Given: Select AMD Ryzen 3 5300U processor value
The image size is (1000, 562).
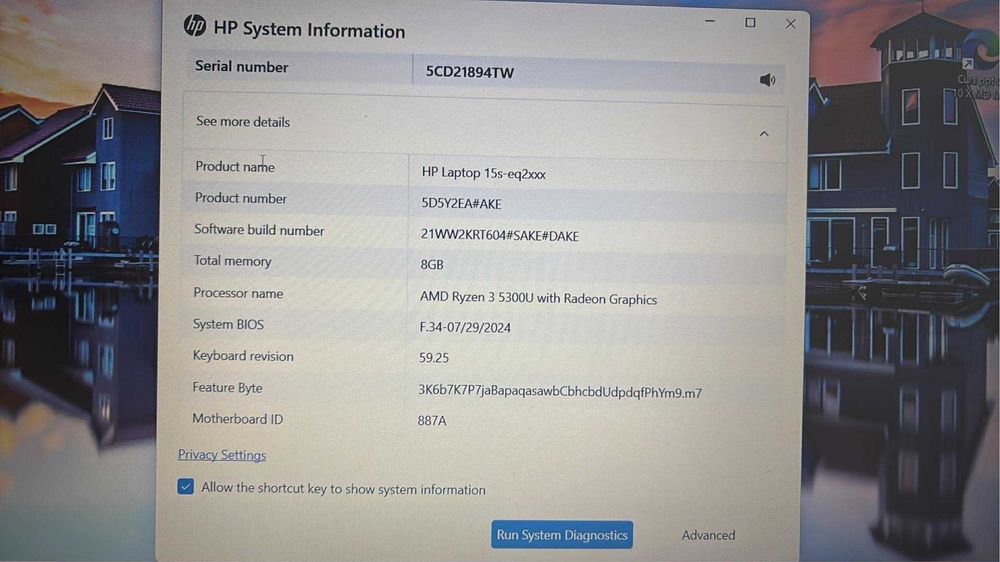Looking at the screenshot, I should [538, 299].
